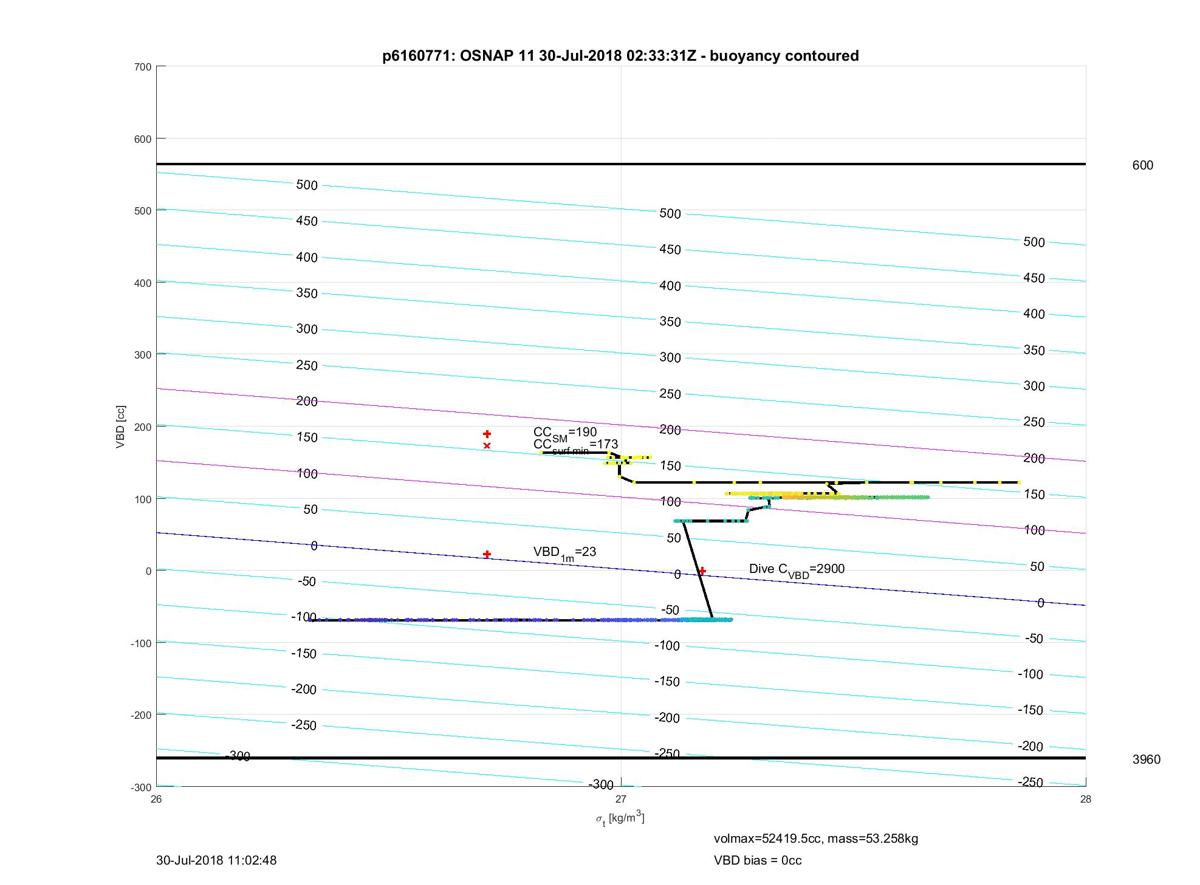The image size is (1200, 885).
Task: Click the red plus marker left of Dive C VBD
Action: [x=702, y=571]
